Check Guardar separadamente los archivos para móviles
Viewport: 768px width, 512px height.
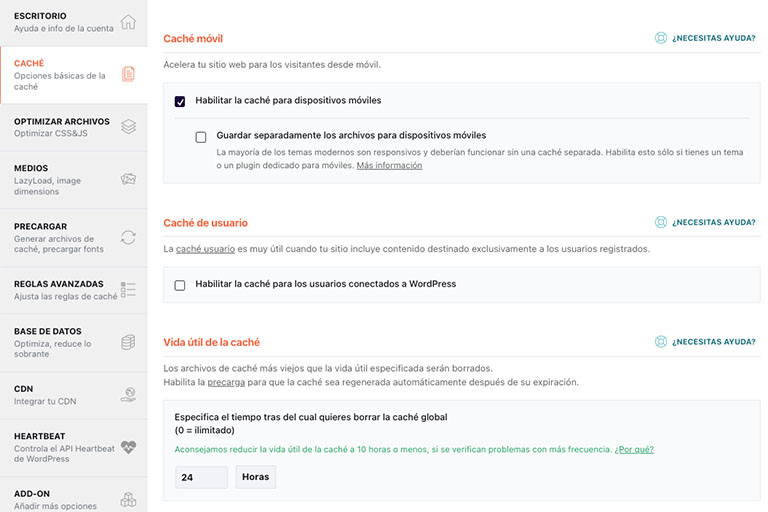point(201,137)
